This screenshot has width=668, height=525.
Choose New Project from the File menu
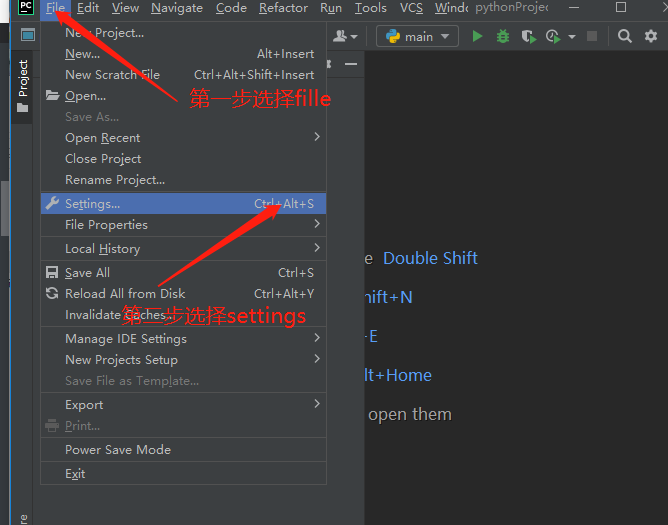(x=183, y=33)
